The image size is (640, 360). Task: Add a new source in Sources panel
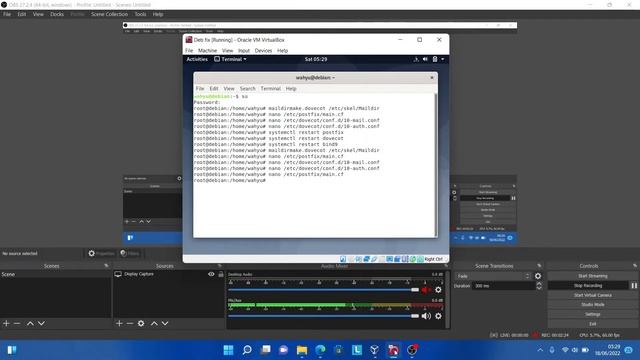coord(119,323)
